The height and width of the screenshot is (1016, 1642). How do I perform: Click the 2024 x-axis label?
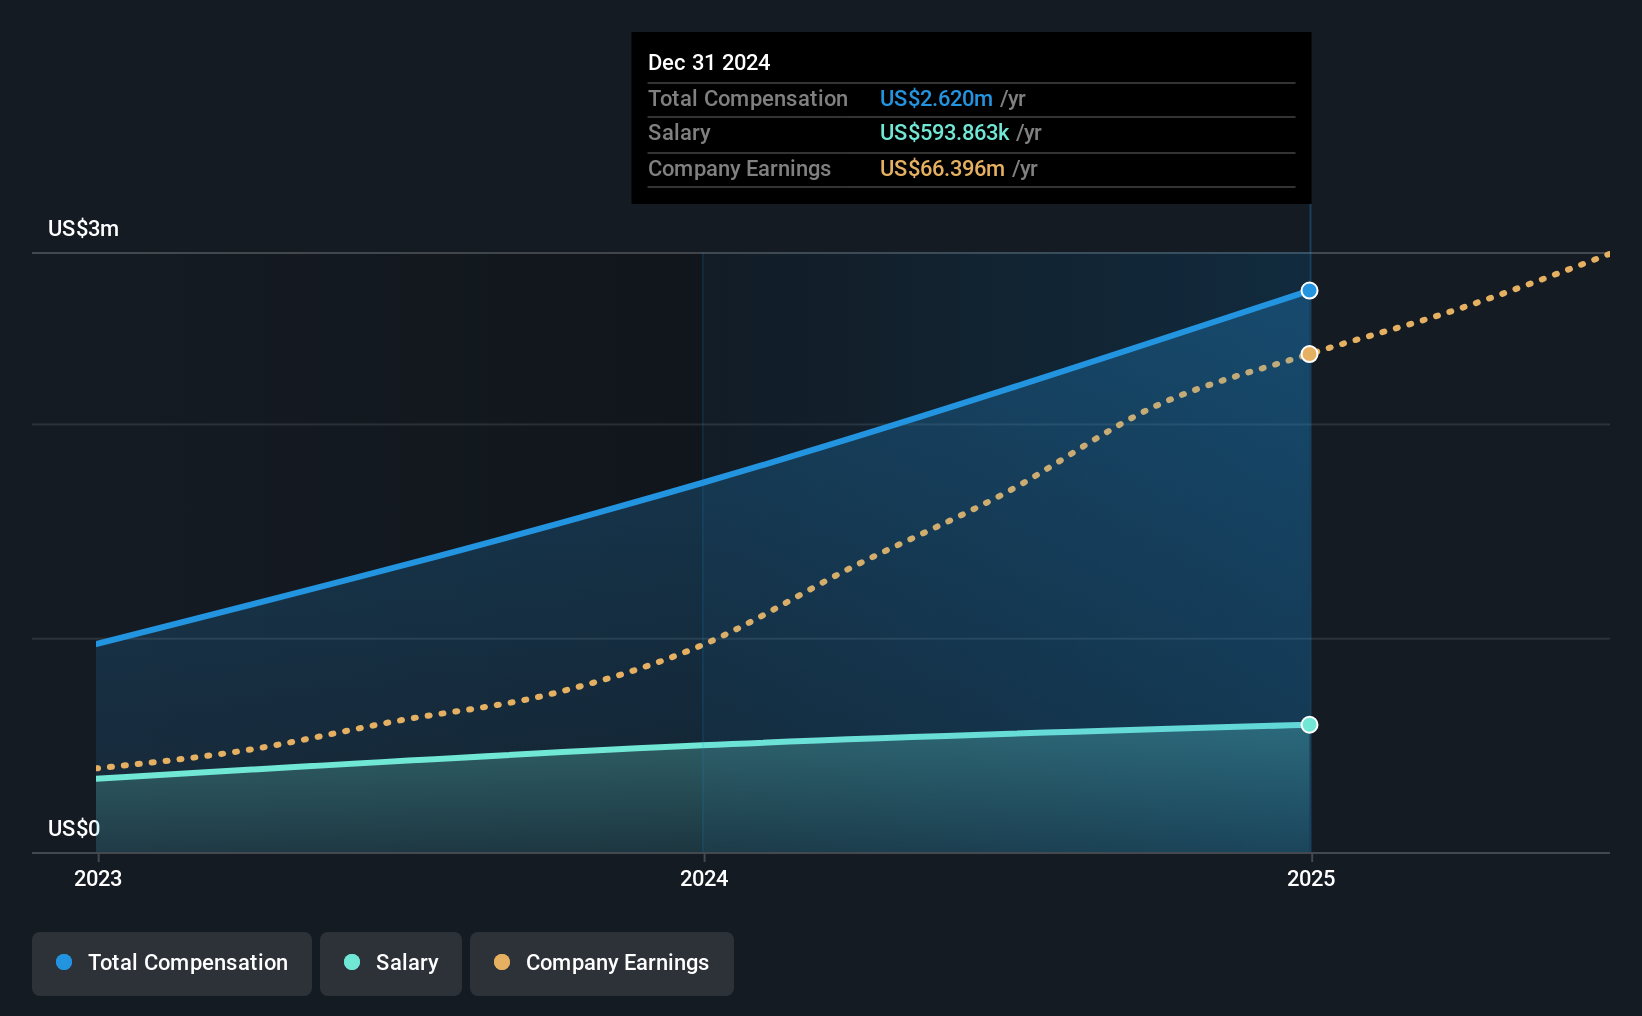coord(704,878)
